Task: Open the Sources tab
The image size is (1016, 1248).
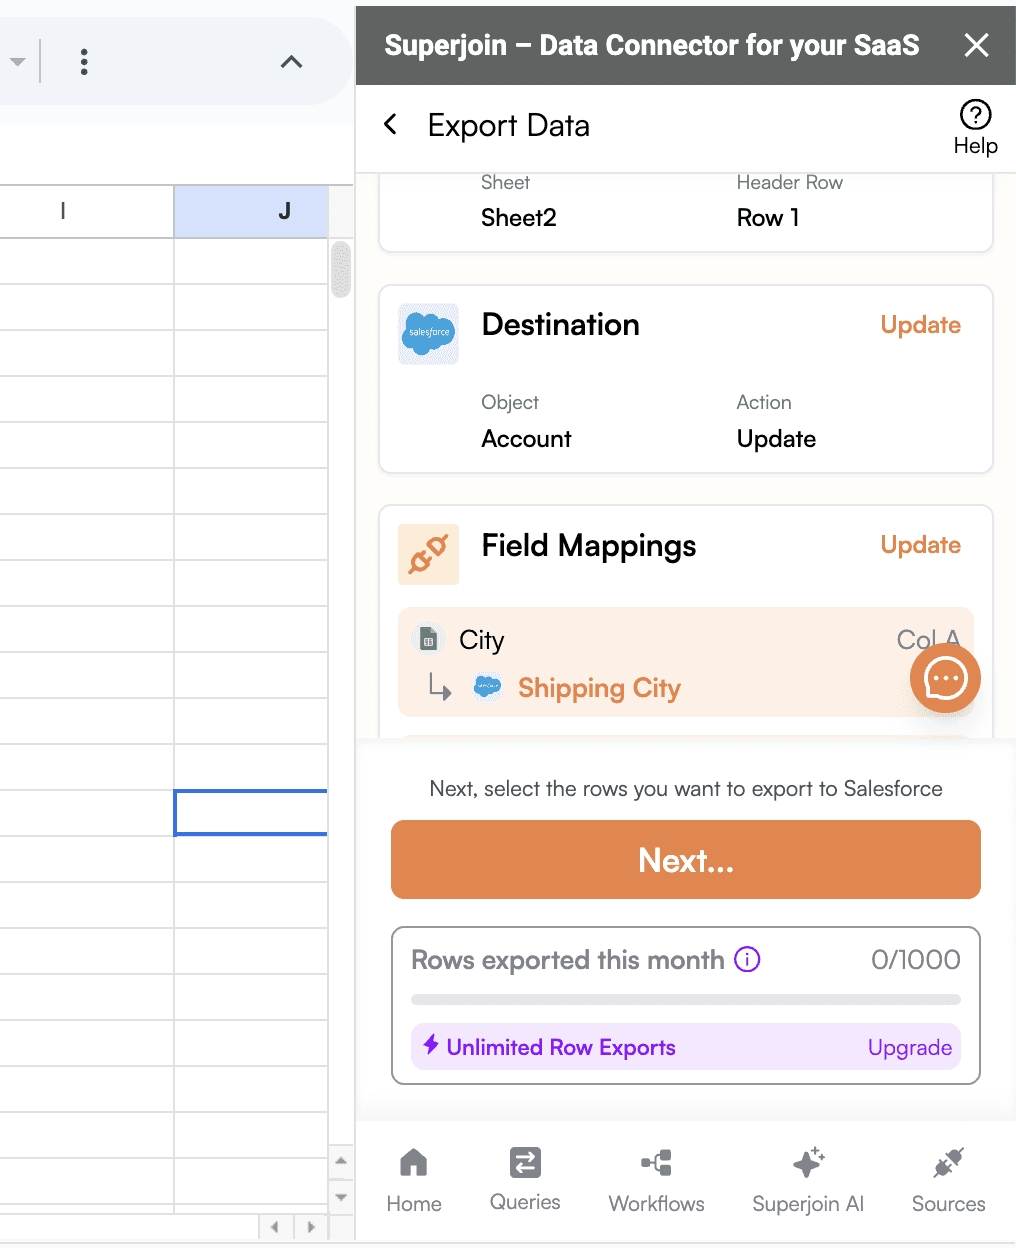Action: pos(948,1181)
